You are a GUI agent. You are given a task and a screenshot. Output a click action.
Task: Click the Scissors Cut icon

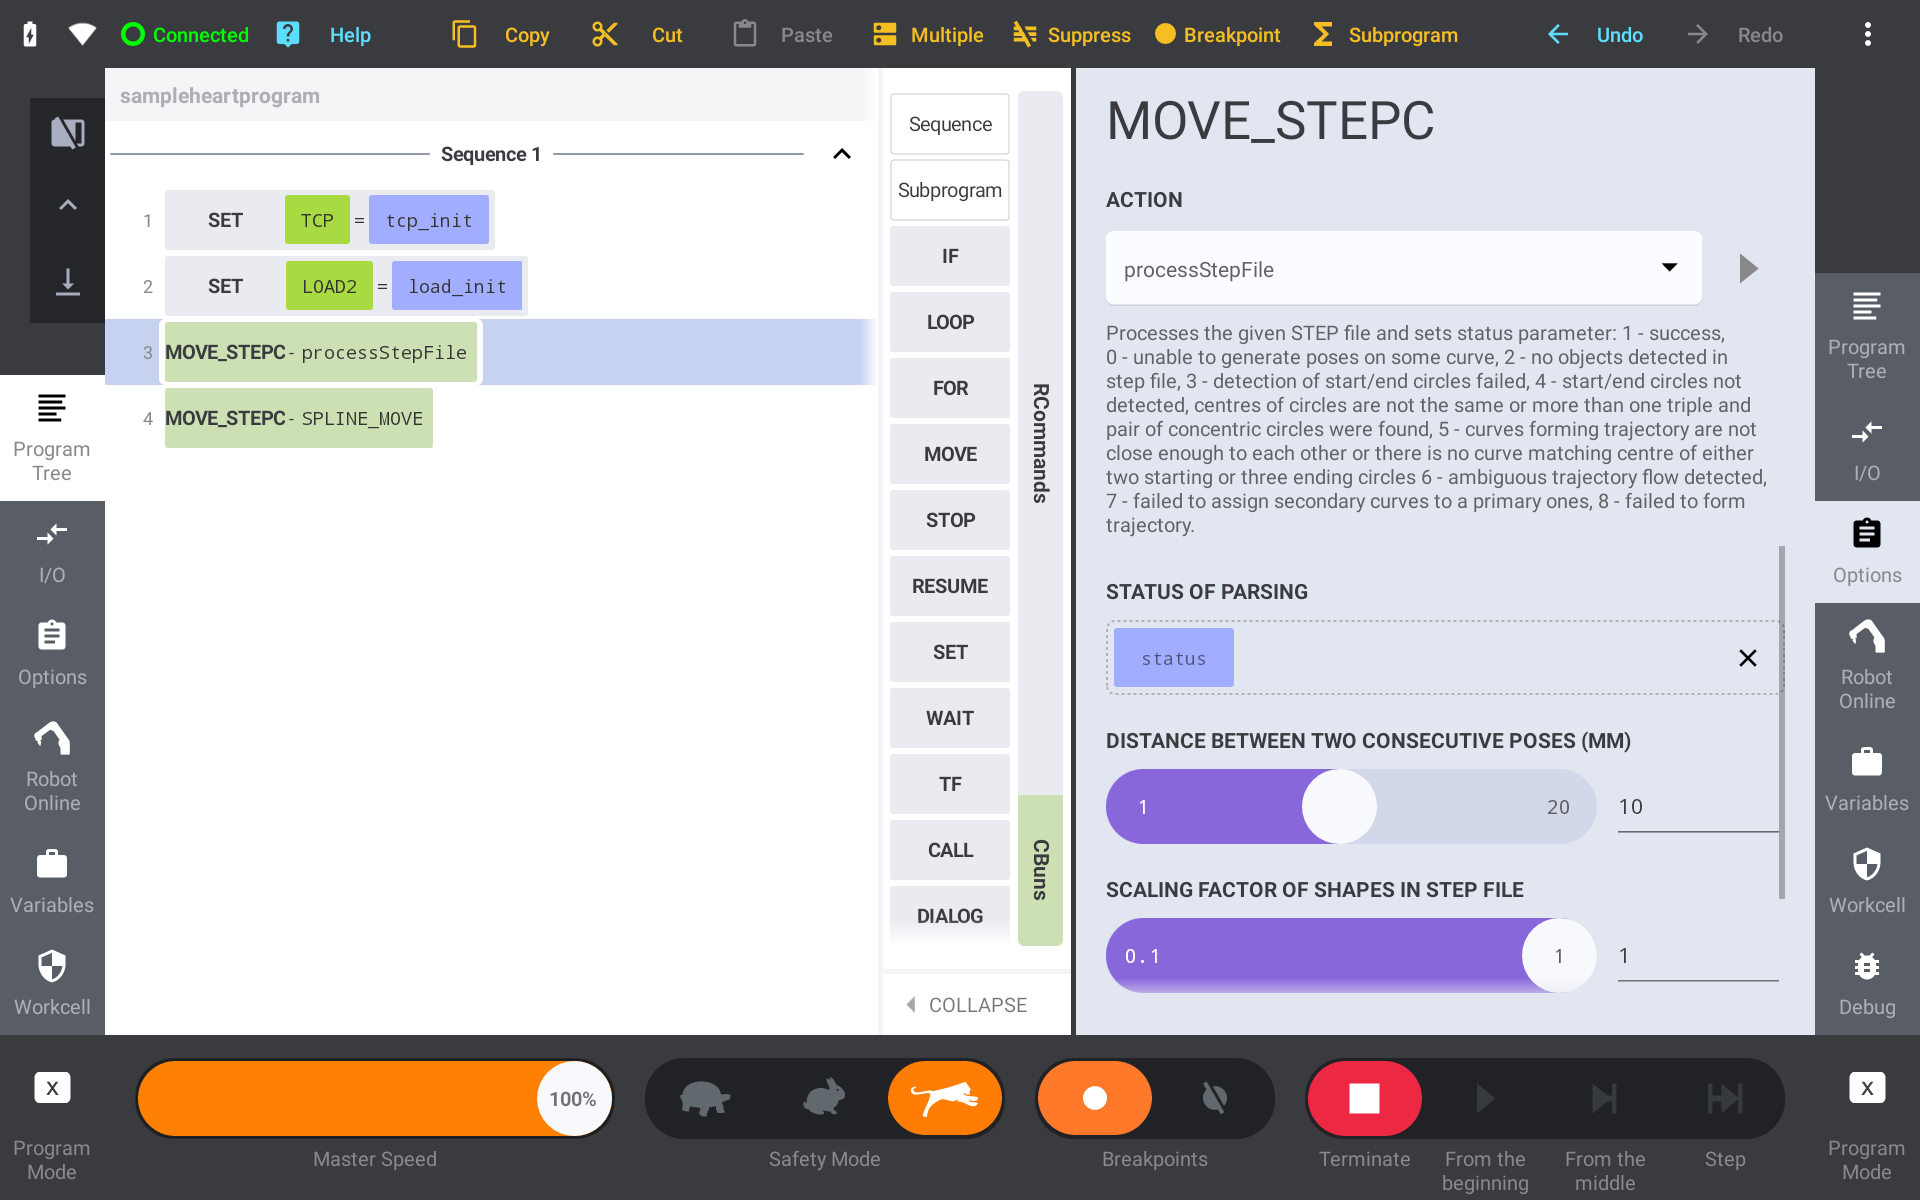point(605,35)
